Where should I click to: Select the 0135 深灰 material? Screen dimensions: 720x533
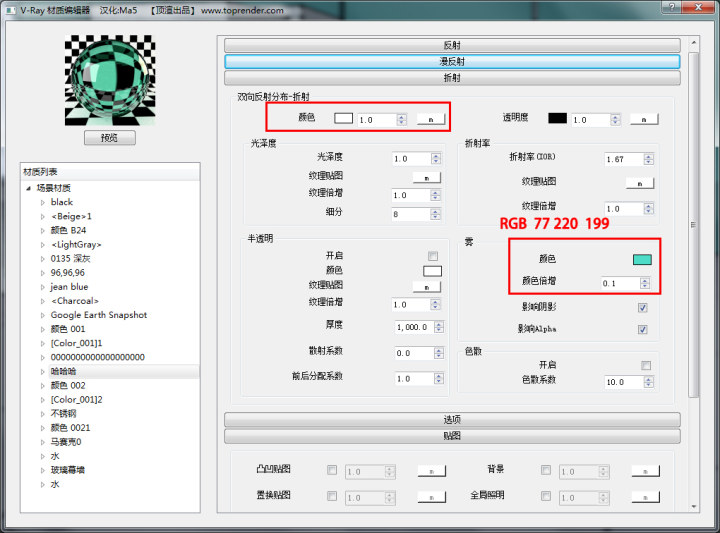(x=70, y=258)
